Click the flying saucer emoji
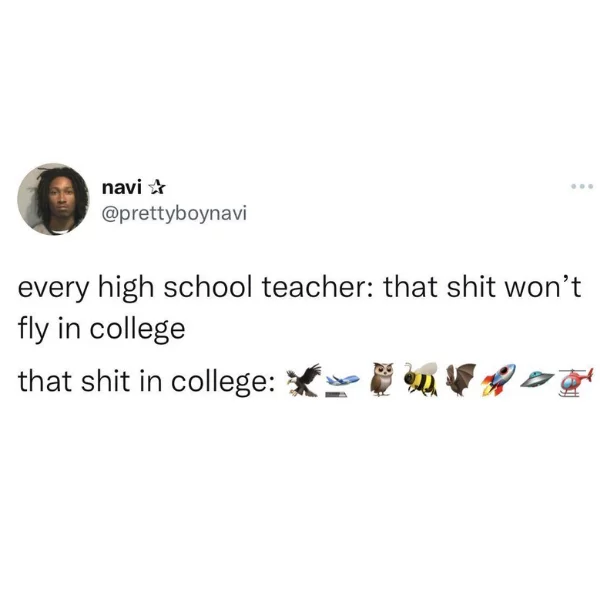This screenshot has height=600, width=600. 537,379
